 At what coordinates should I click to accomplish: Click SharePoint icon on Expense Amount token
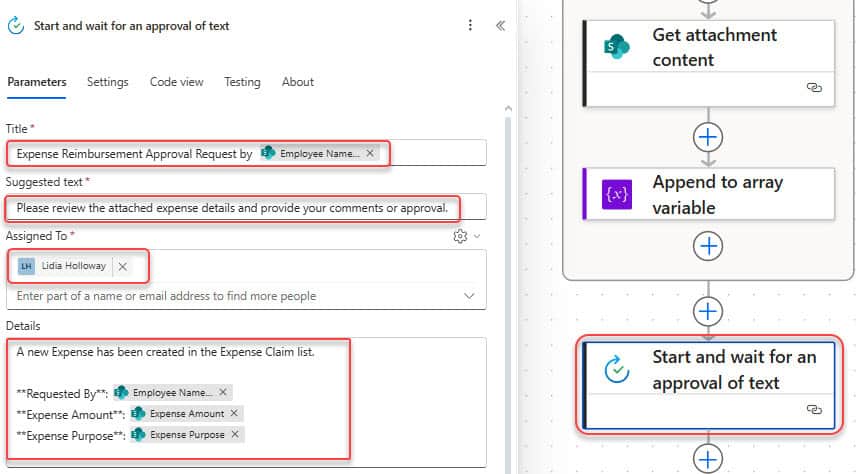[138, 413]
